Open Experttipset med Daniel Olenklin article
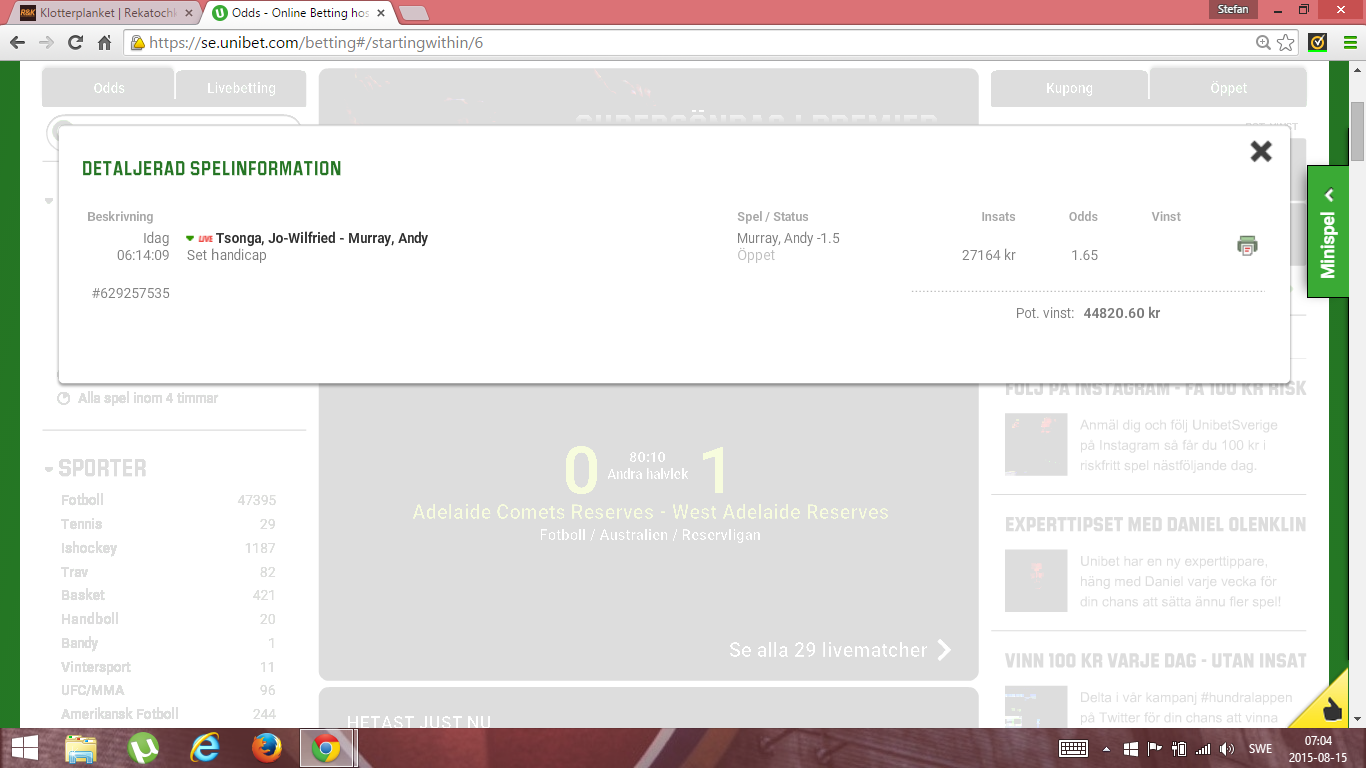1366x768 pixels. pos(1155,524)
